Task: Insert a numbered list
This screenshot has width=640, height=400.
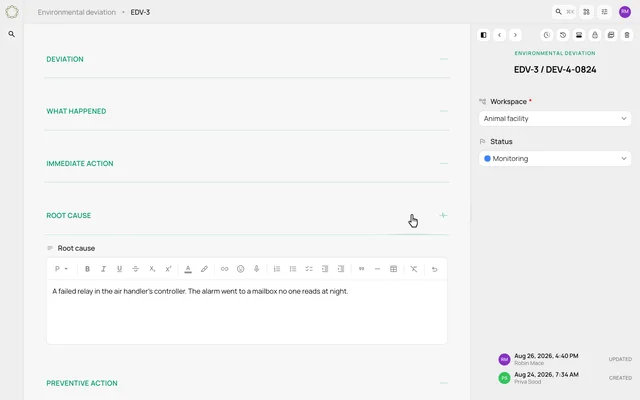Action: [x=277, y=269]
